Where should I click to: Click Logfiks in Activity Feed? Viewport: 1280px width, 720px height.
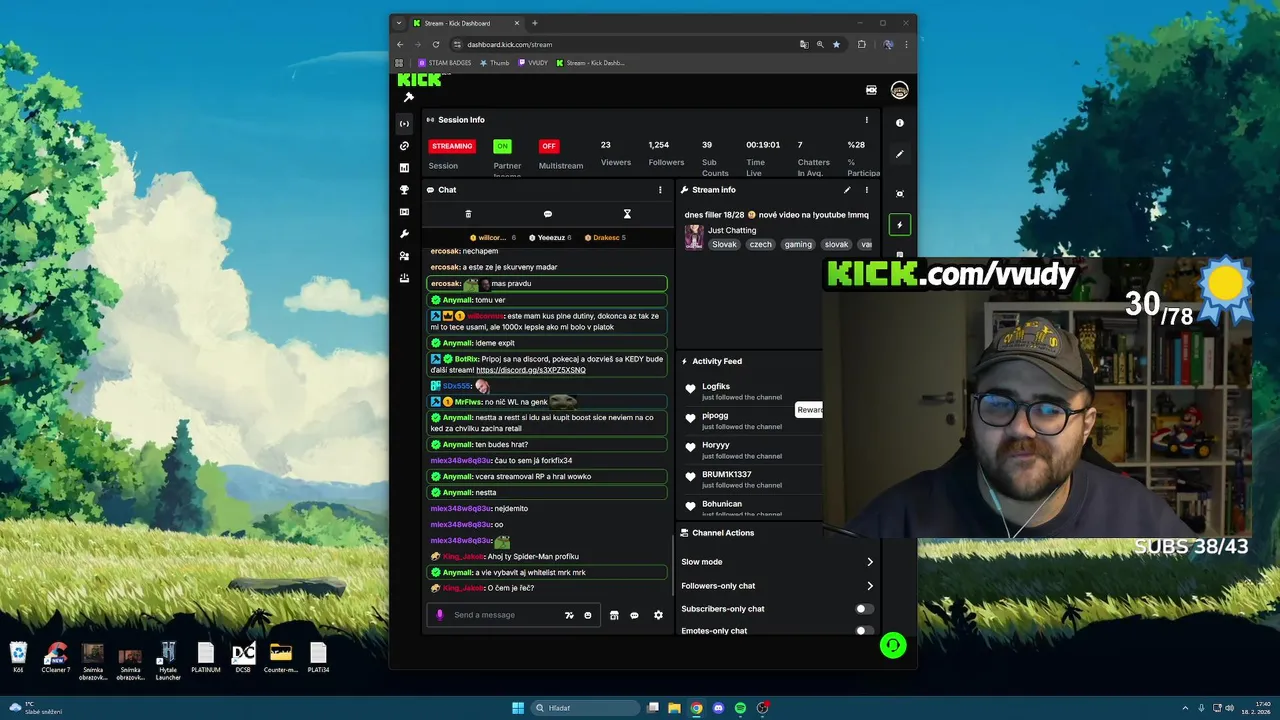[x=716, y=386]
